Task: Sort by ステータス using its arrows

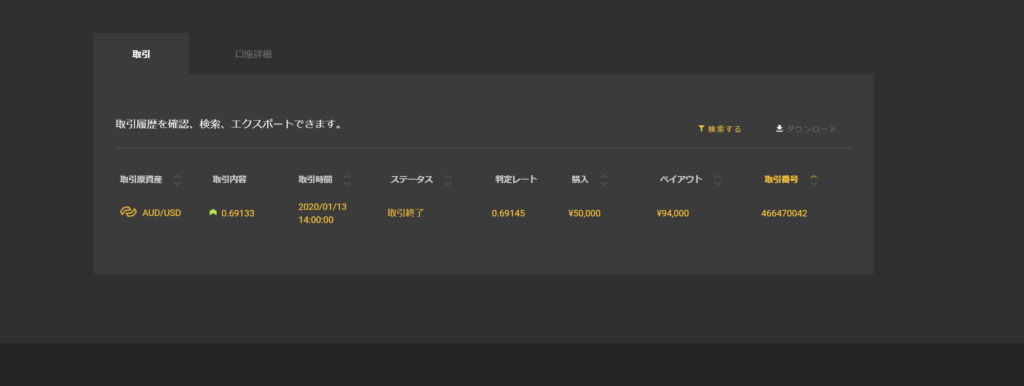Action: (x=447, y=180)
